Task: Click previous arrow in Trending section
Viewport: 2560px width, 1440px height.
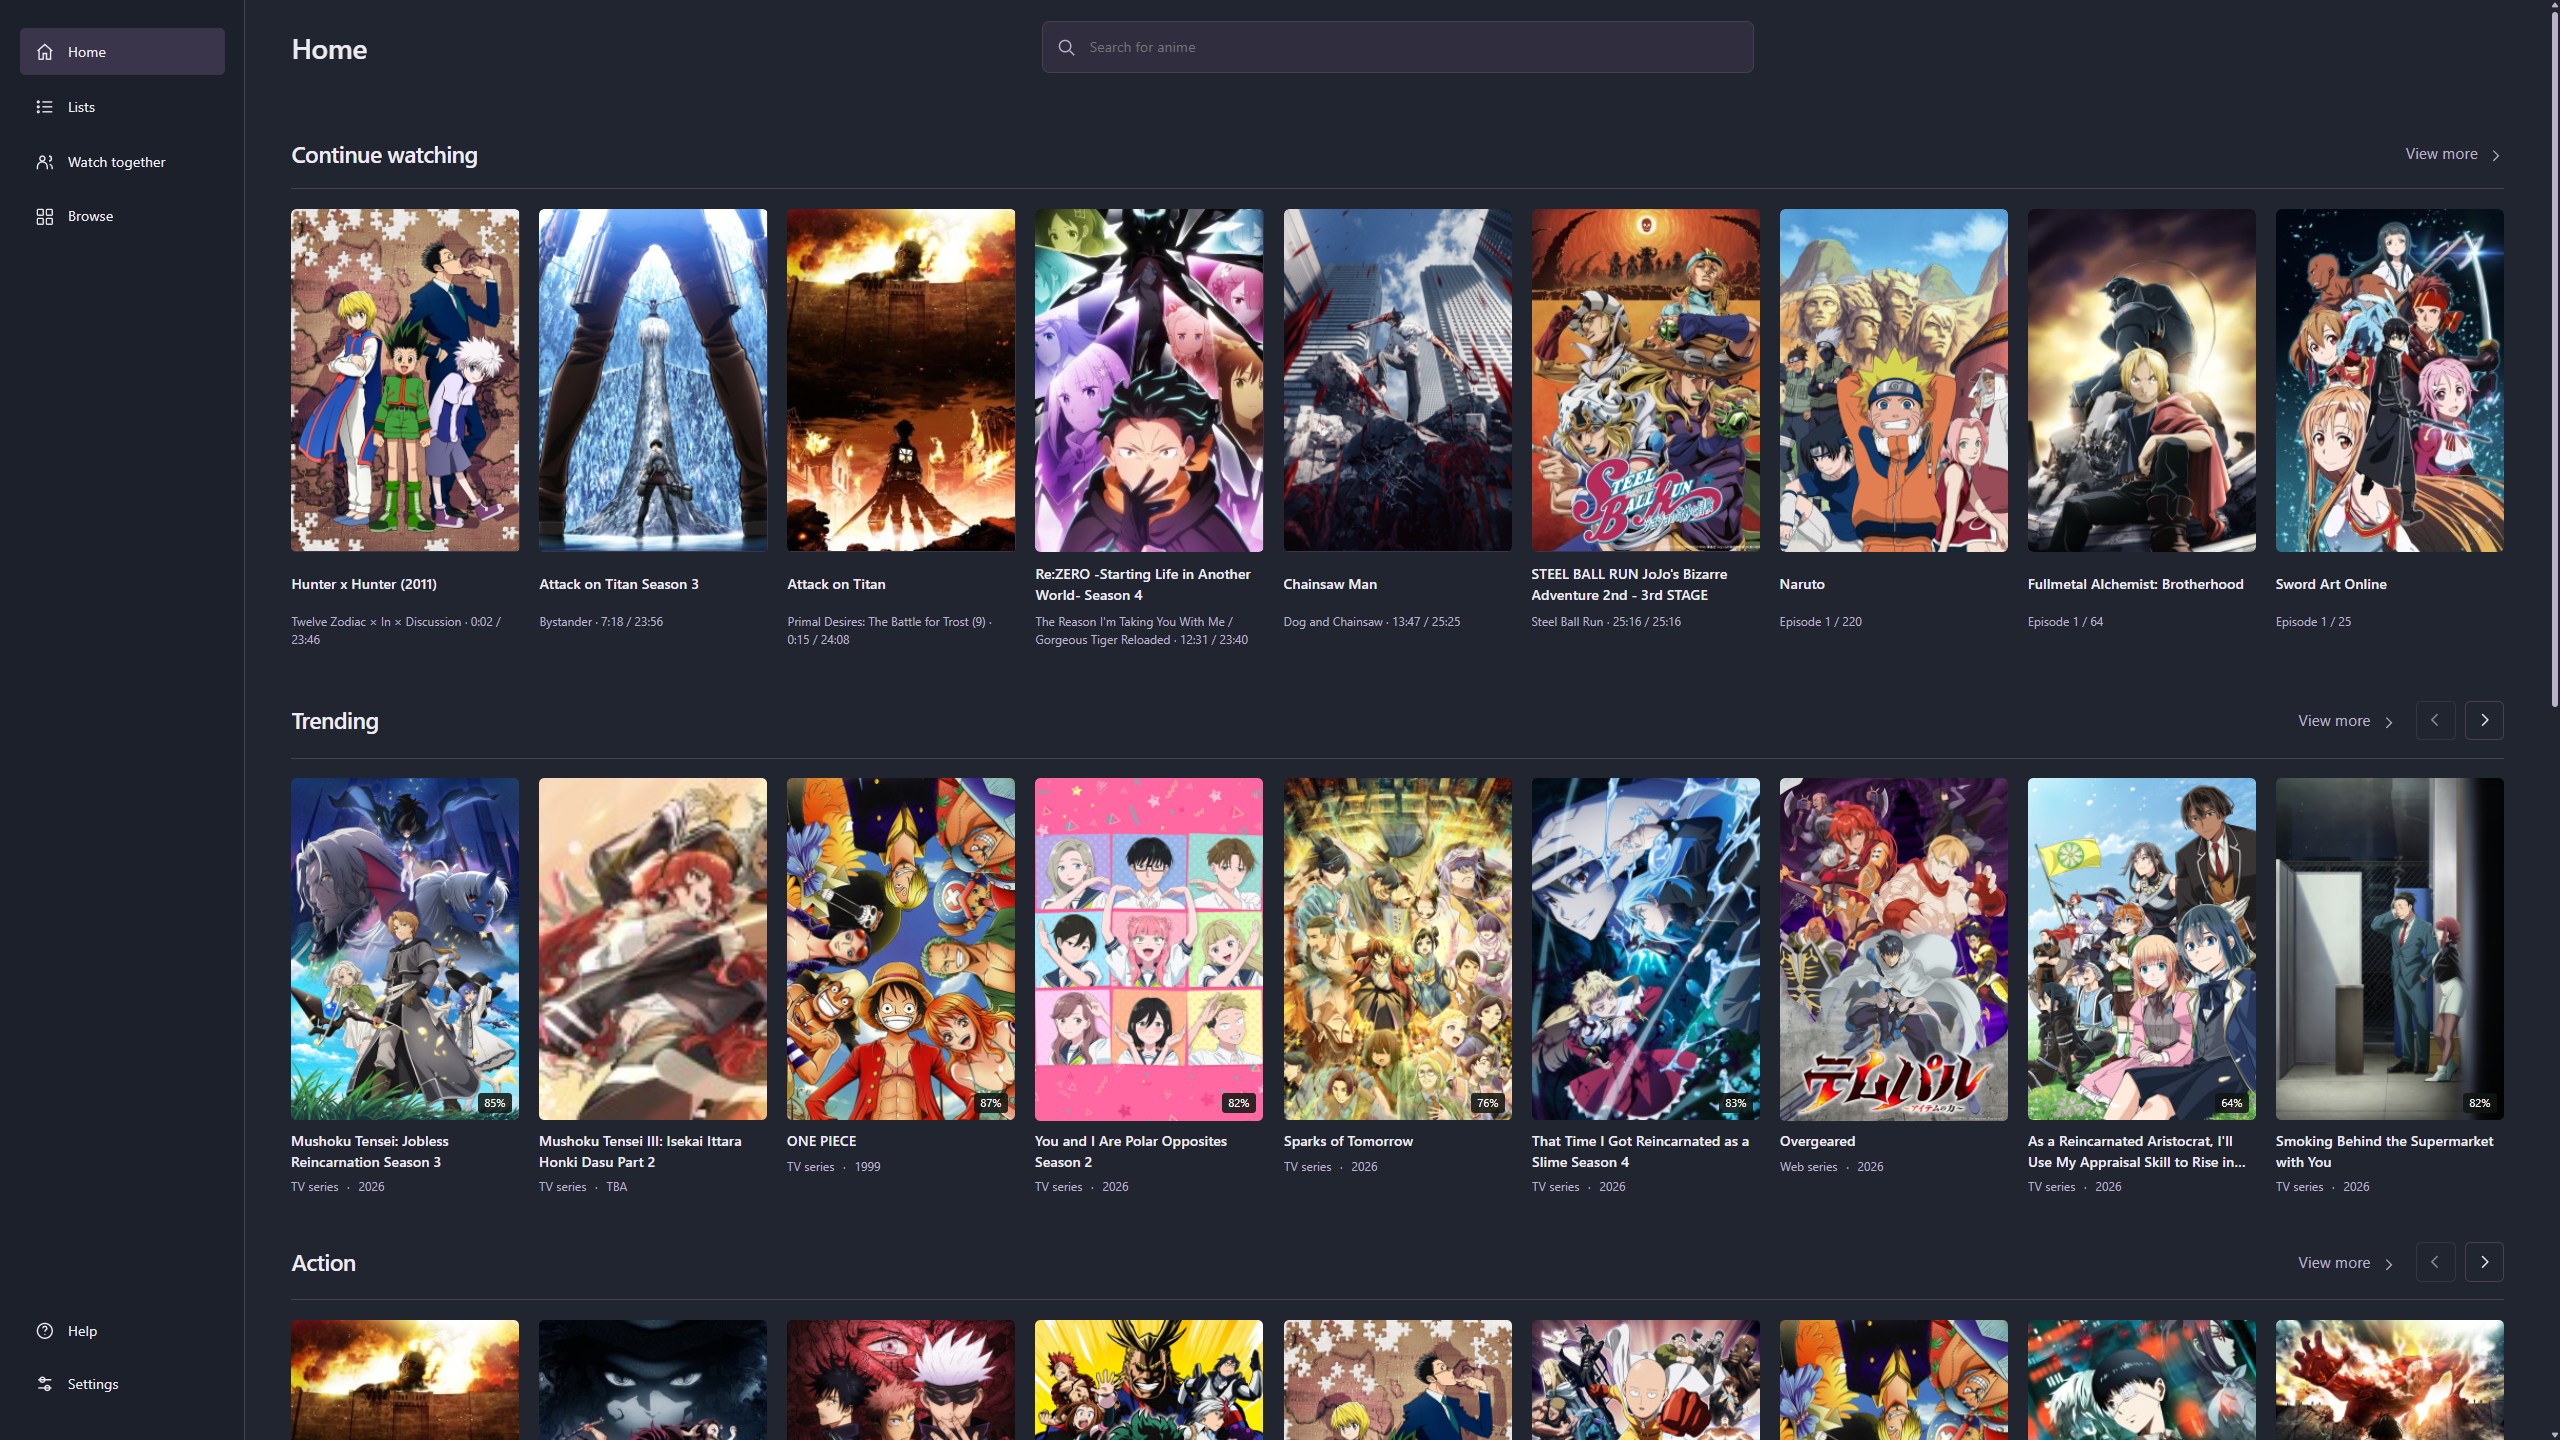Action: (x=2435, y=720)
